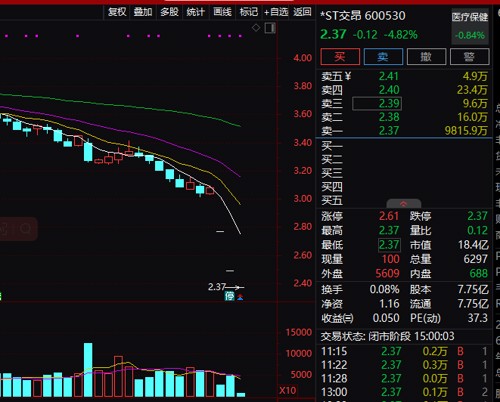
Task: Select the 多股 multi-stock view
Action: coord(169,12)
